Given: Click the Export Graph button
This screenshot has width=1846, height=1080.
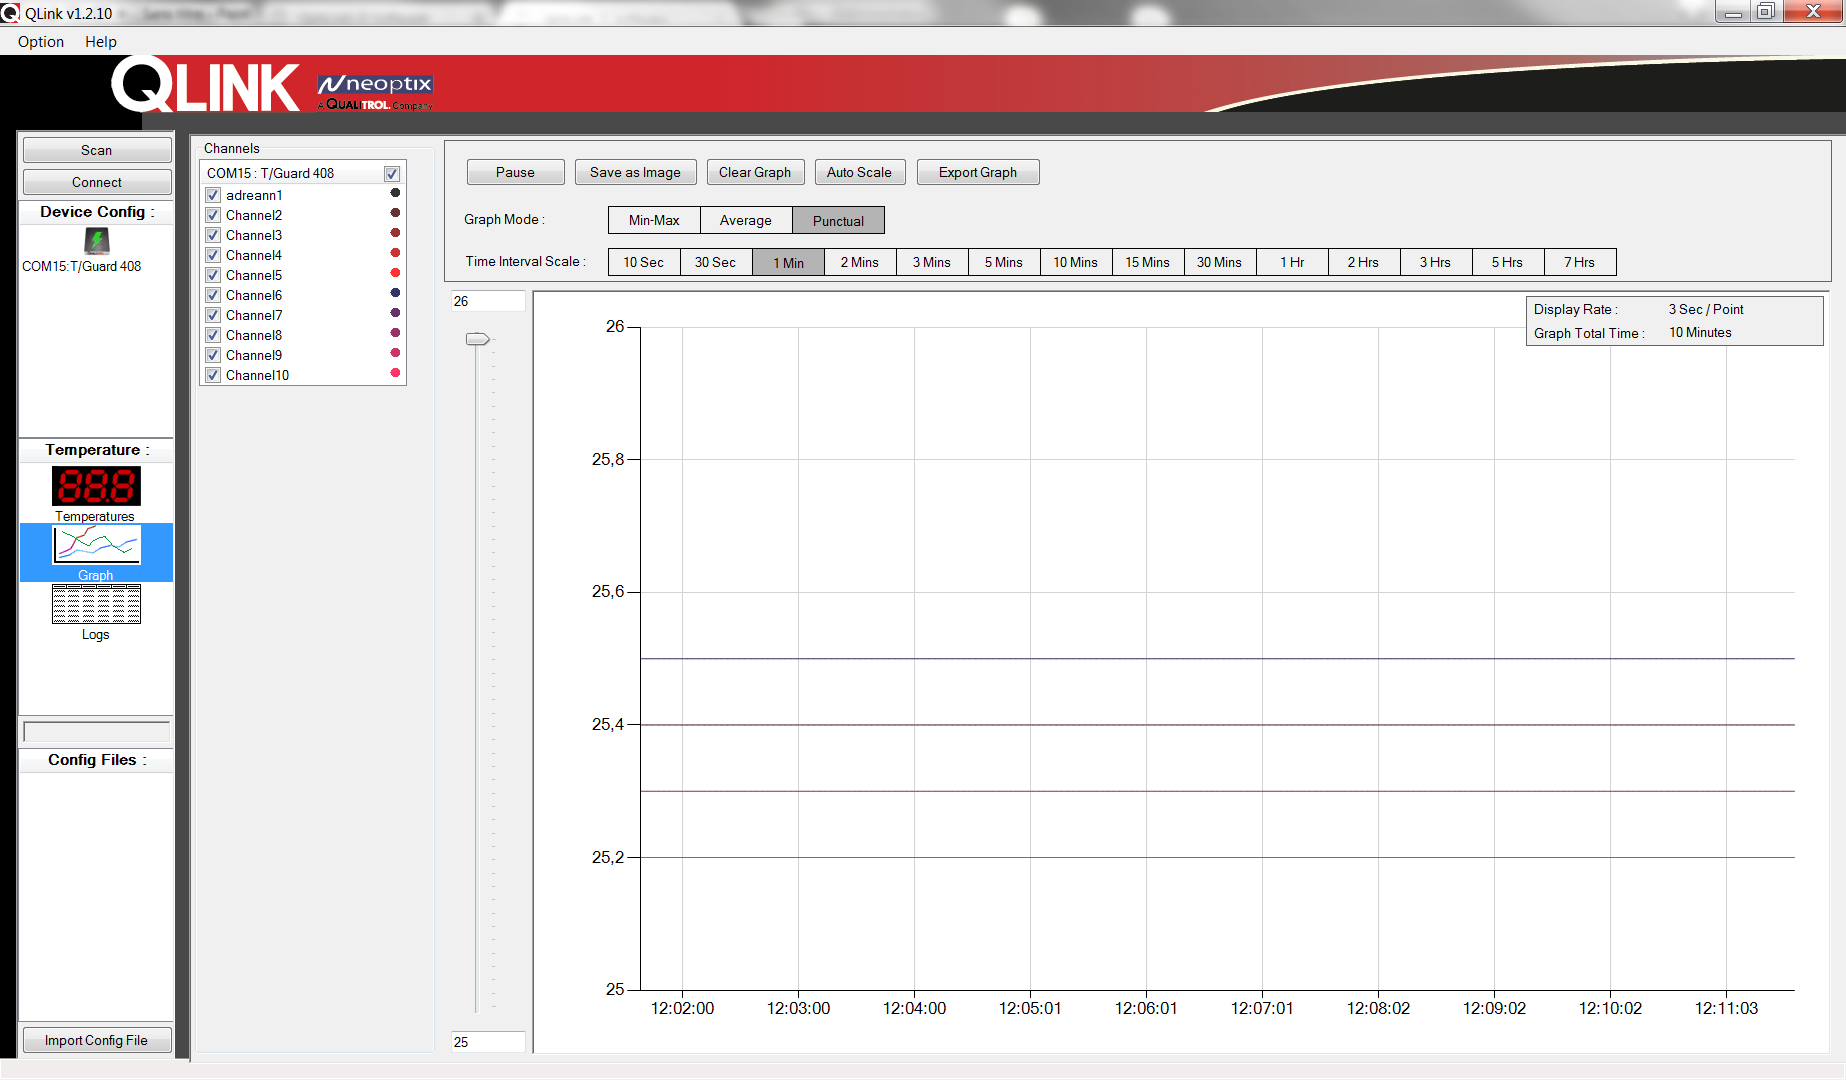Looking at the screenshot, I should click(977, 172).
